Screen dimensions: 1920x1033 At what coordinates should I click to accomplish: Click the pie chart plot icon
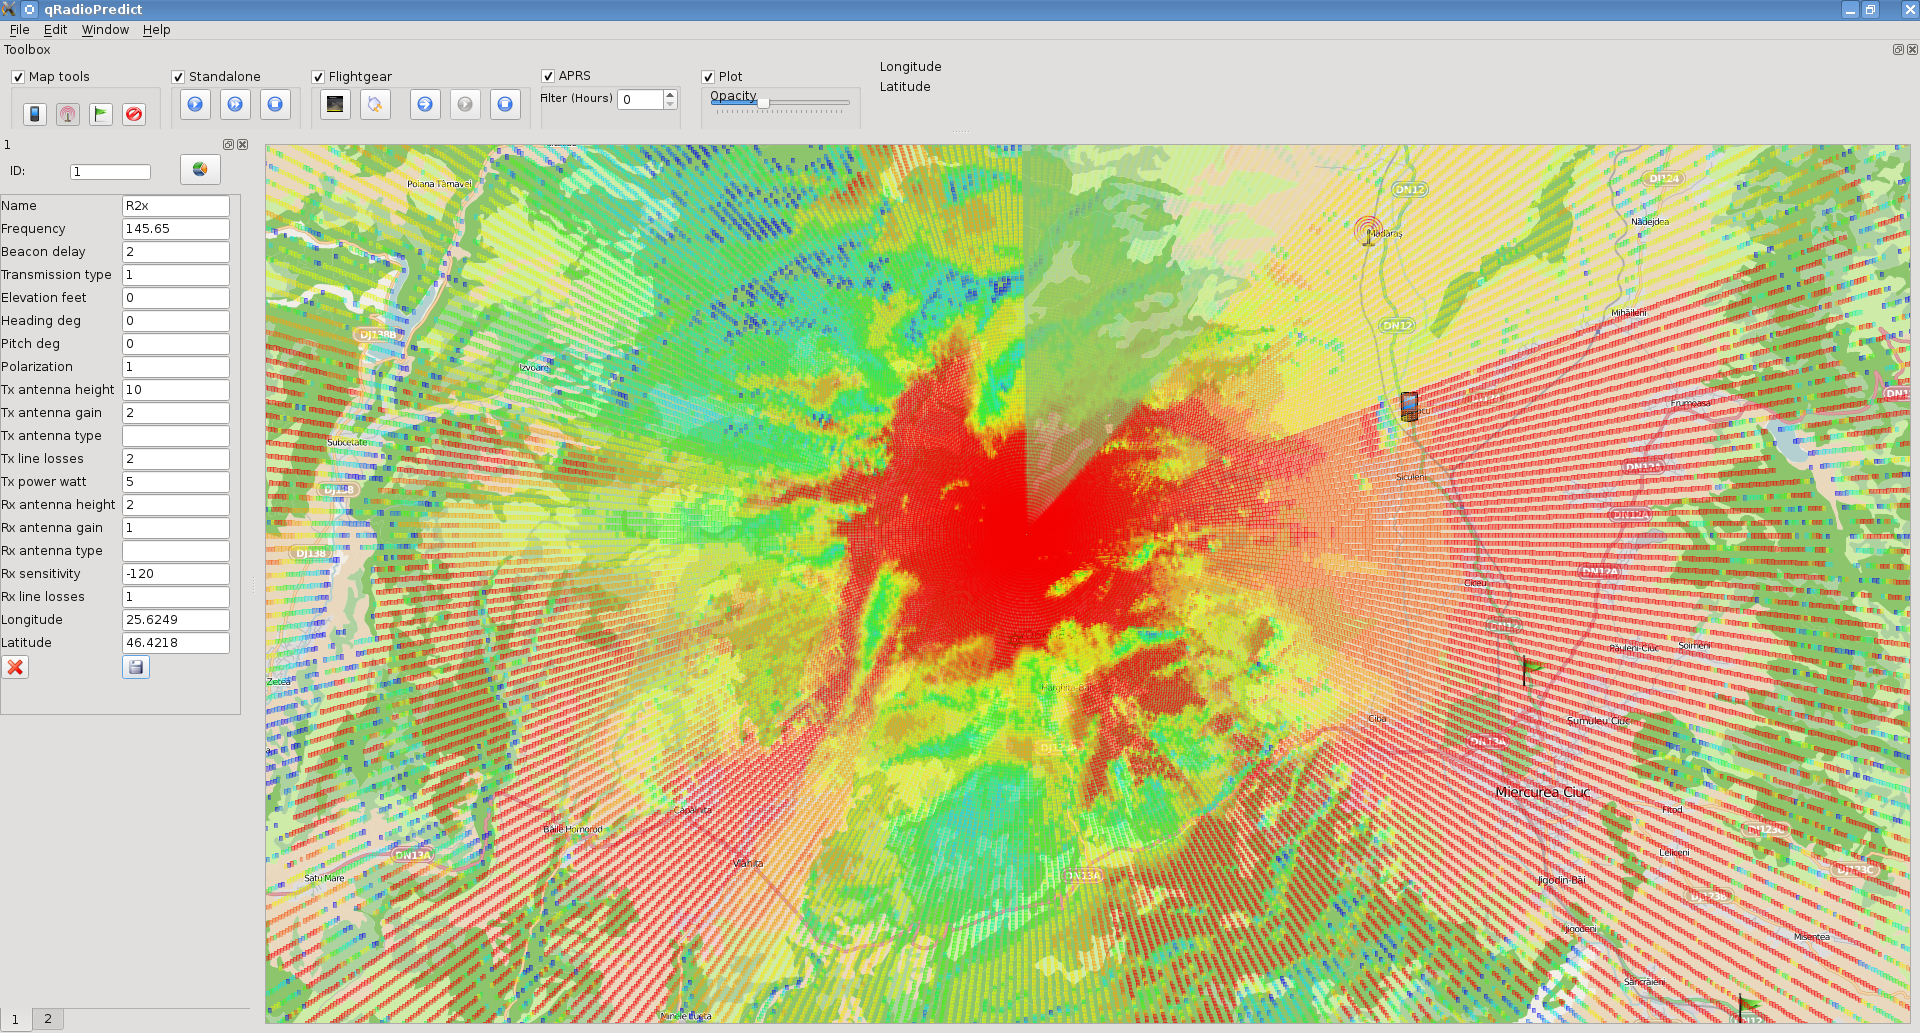(200, 170)
